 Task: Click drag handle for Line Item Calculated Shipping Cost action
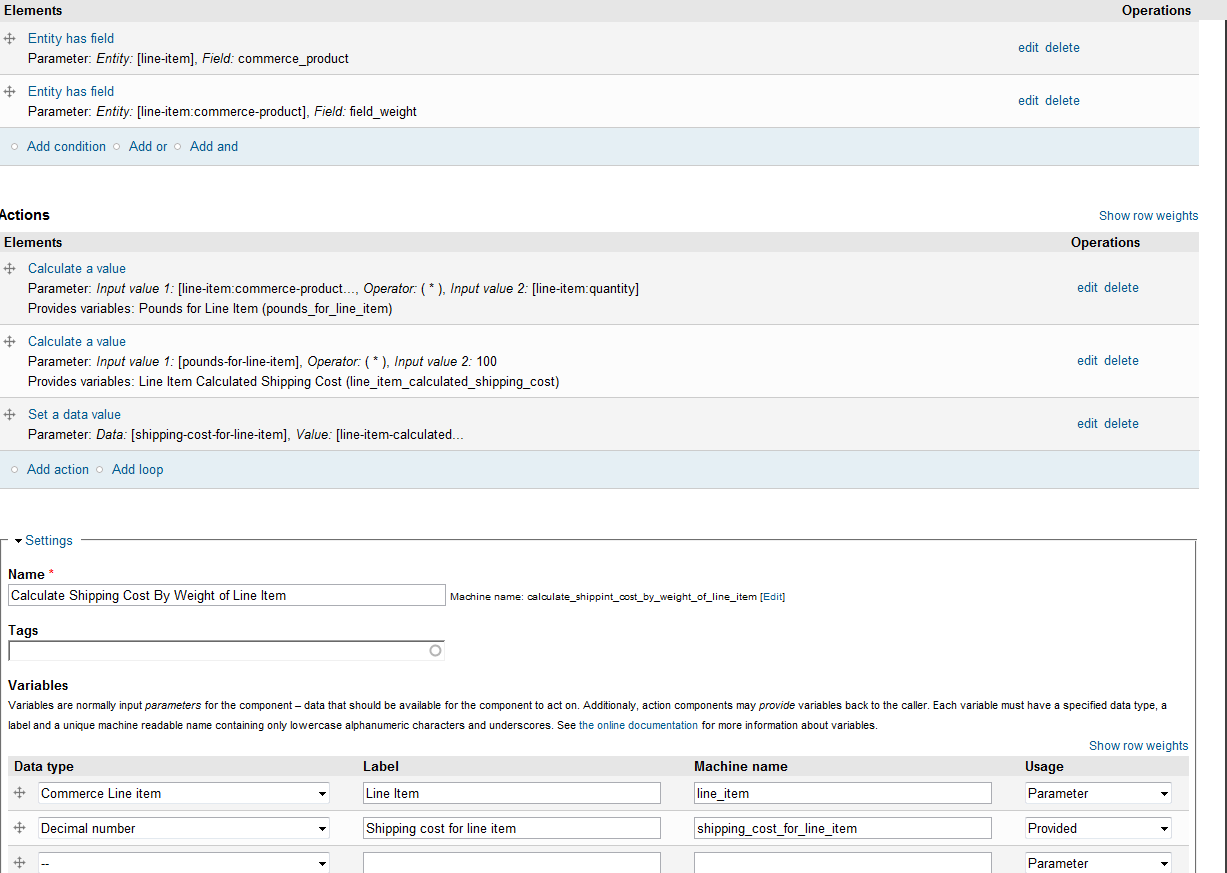[10, 342]
